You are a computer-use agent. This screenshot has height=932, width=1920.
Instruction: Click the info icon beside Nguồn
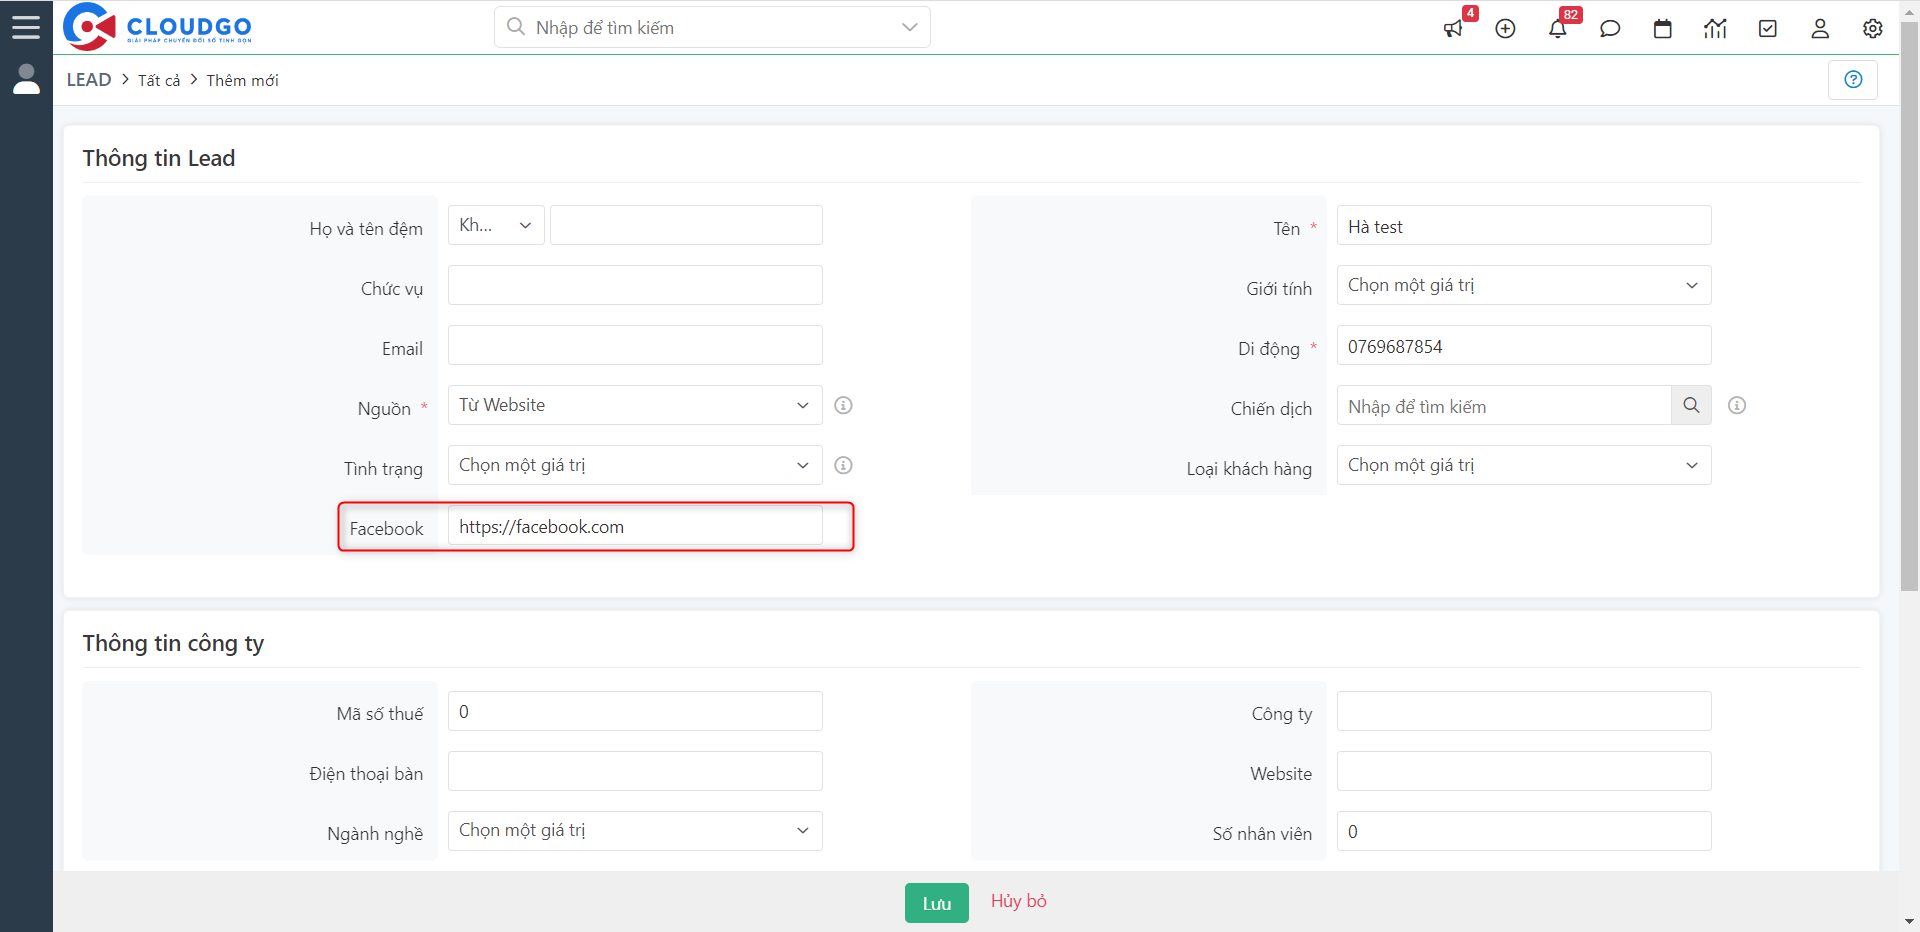click(x=843, y=405)
